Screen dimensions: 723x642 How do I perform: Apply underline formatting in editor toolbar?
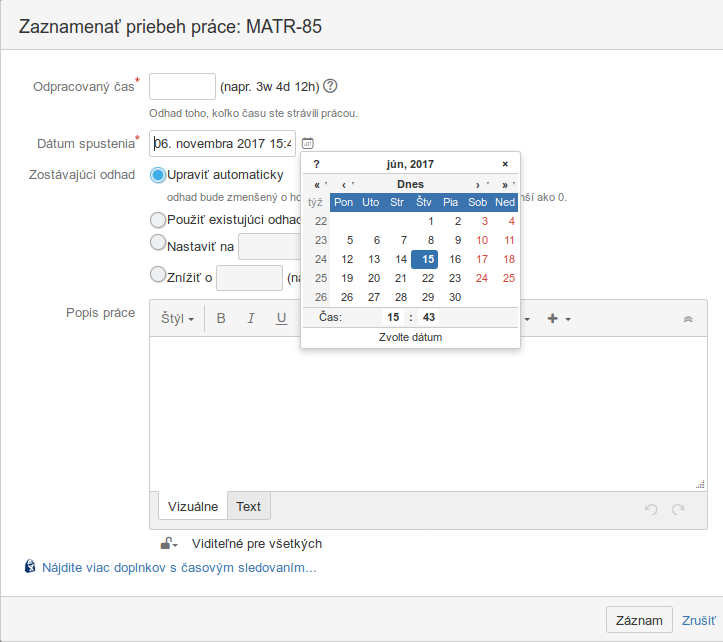281,318
